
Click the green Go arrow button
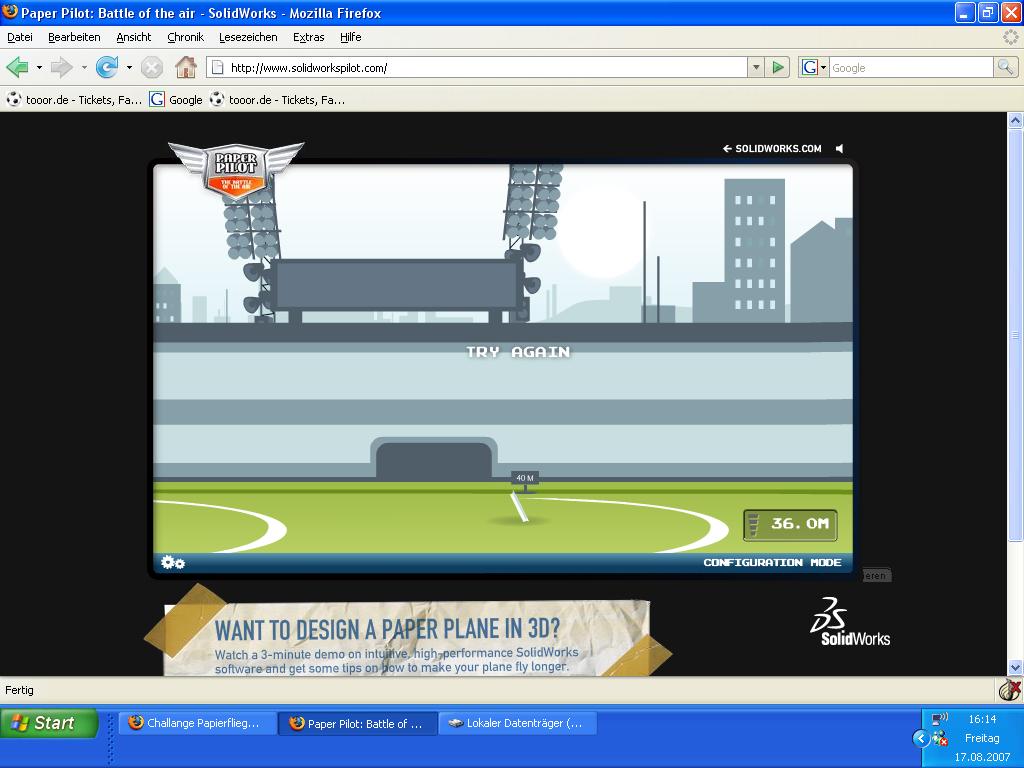coord(778,67)
